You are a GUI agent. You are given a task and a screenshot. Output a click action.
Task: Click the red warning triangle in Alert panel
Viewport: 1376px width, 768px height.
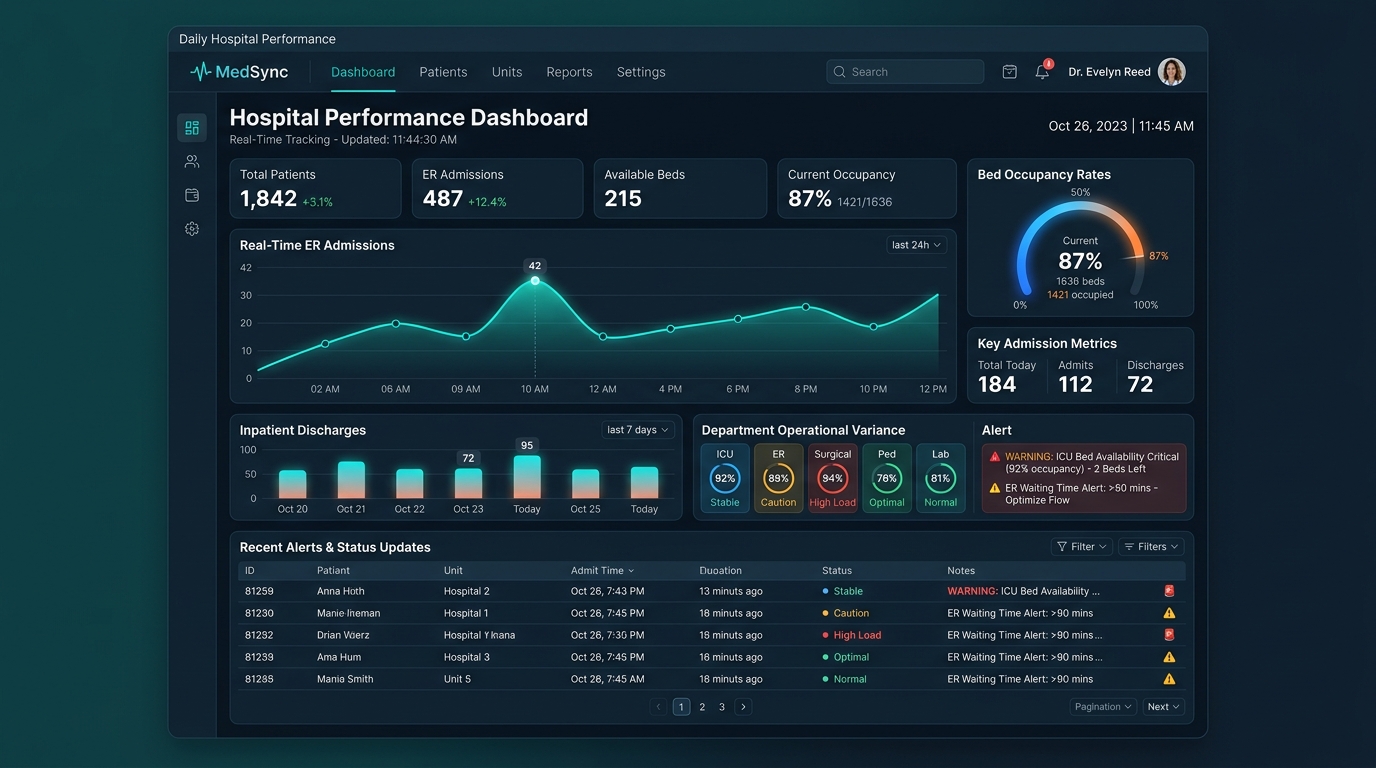(x=995, y=457)
